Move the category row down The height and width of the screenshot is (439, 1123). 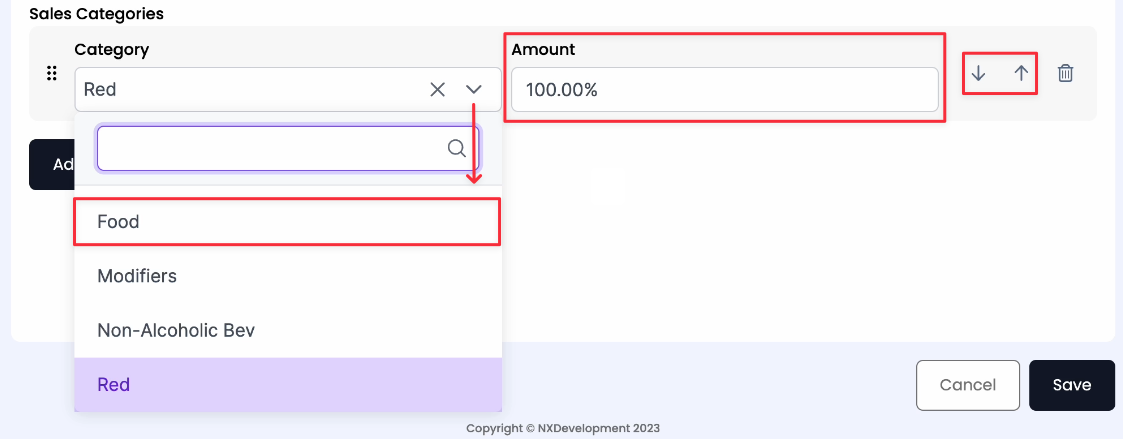pyautogui.click(x=979, y=73)
